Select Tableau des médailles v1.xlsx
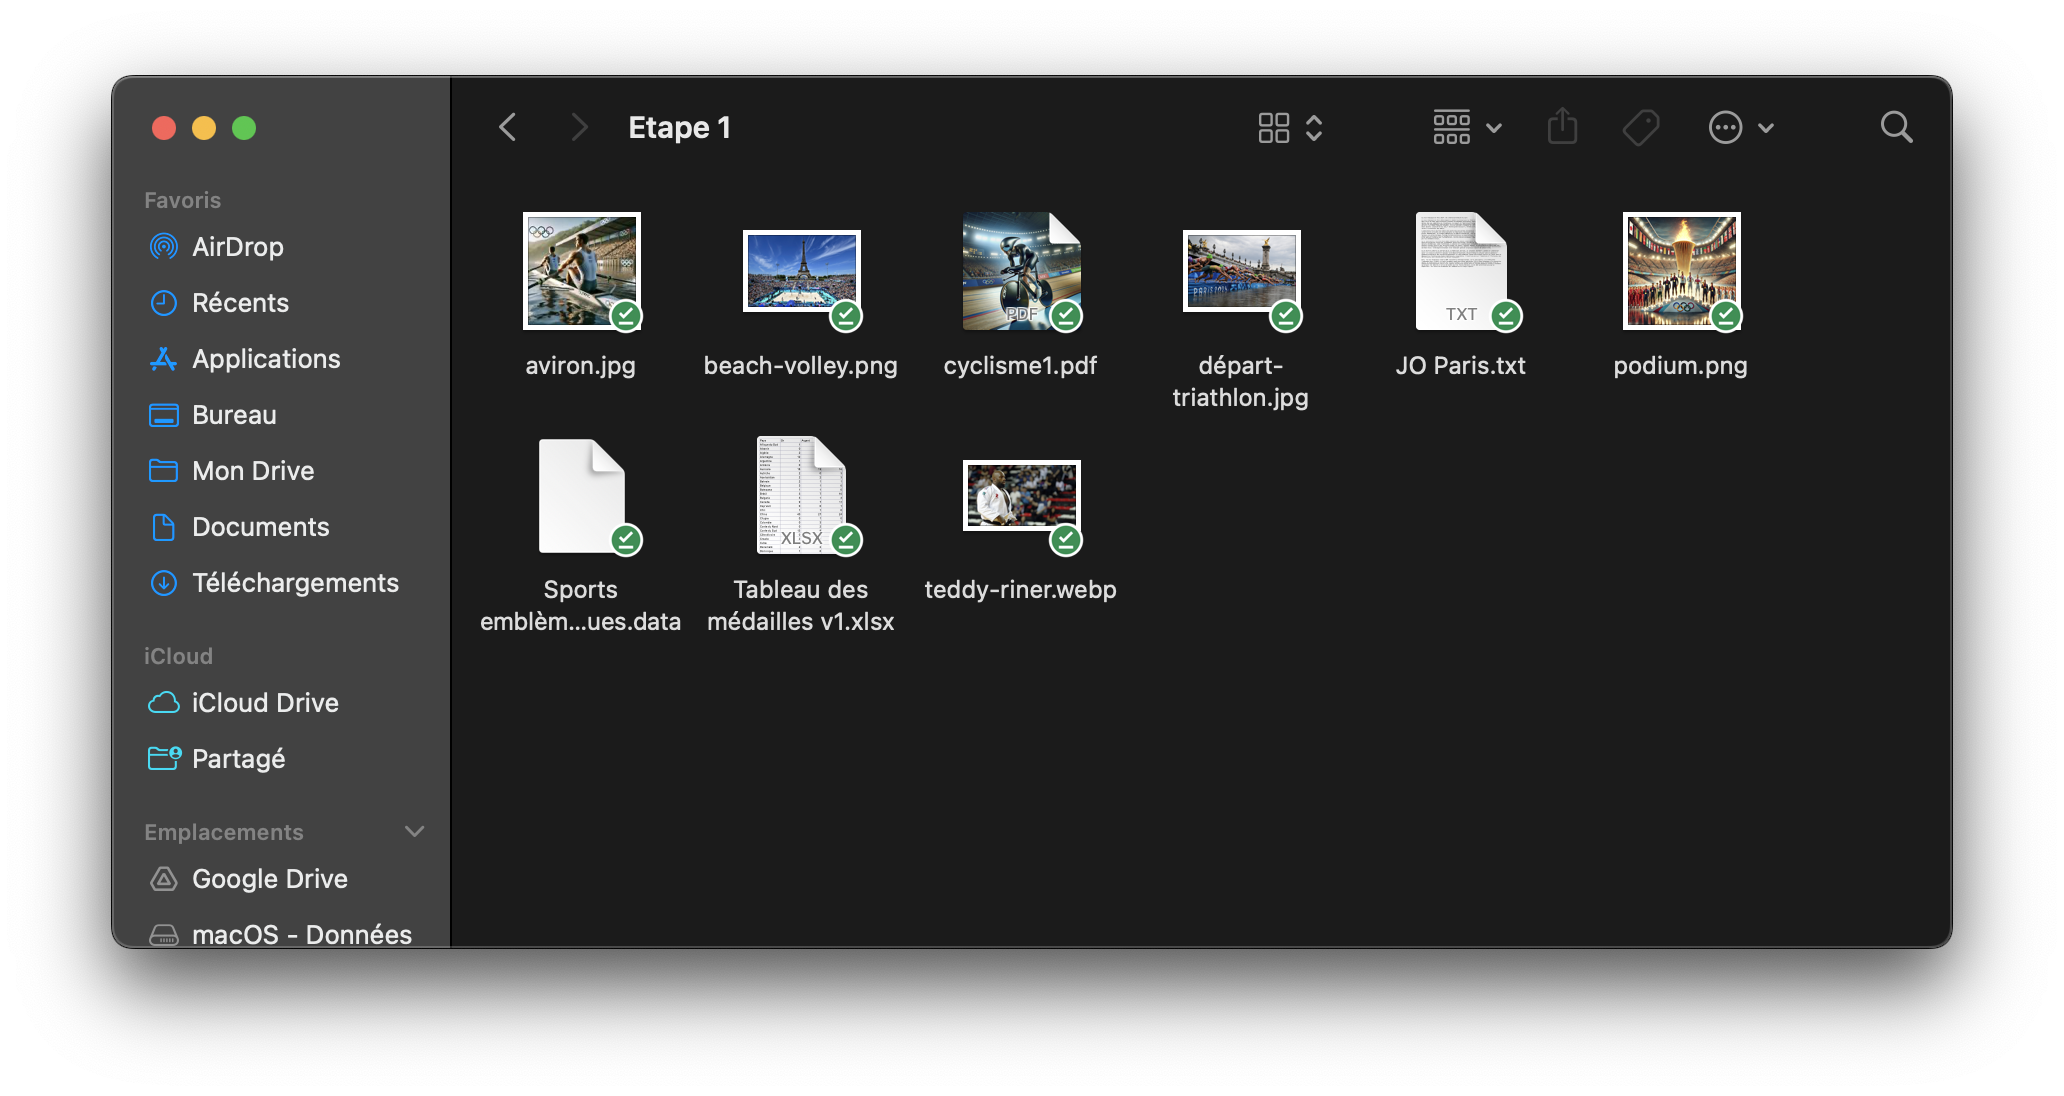2064x1096 pixels. [x=800, y=495]
